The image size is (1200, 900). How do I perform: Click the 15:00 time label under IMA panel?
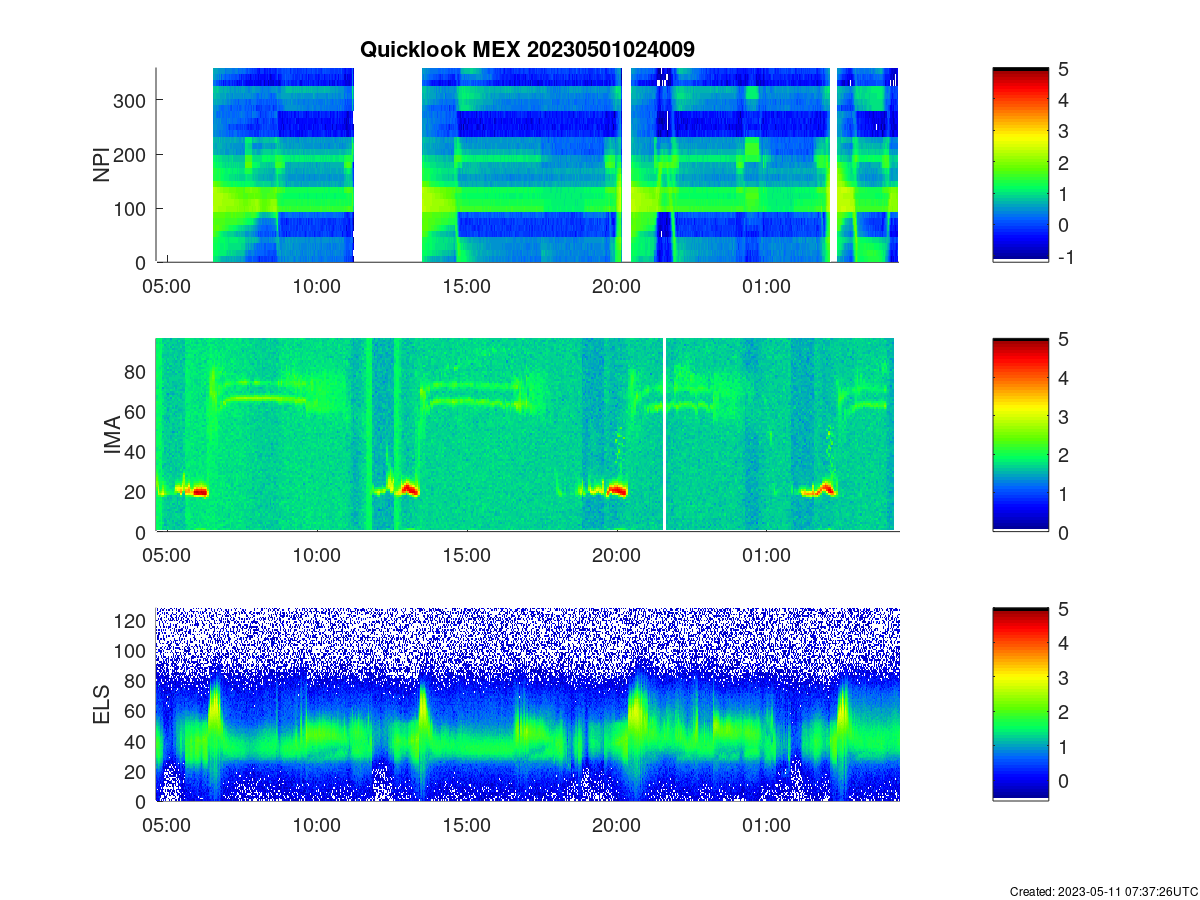coord(467,556)
